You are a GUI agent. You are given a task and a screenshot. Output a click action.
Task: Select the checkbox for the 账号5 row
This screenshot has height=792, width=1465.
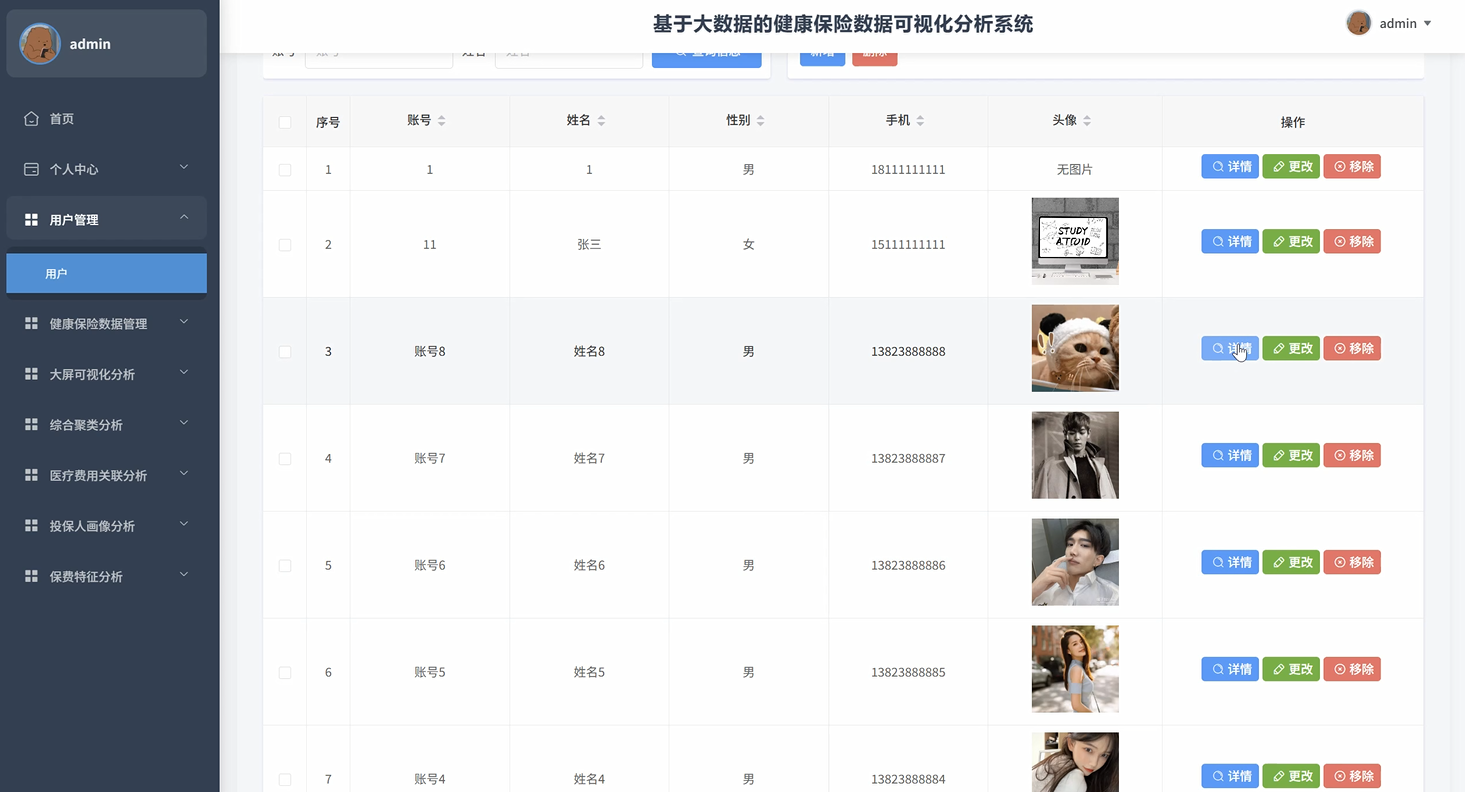click(x=285, y=673)
